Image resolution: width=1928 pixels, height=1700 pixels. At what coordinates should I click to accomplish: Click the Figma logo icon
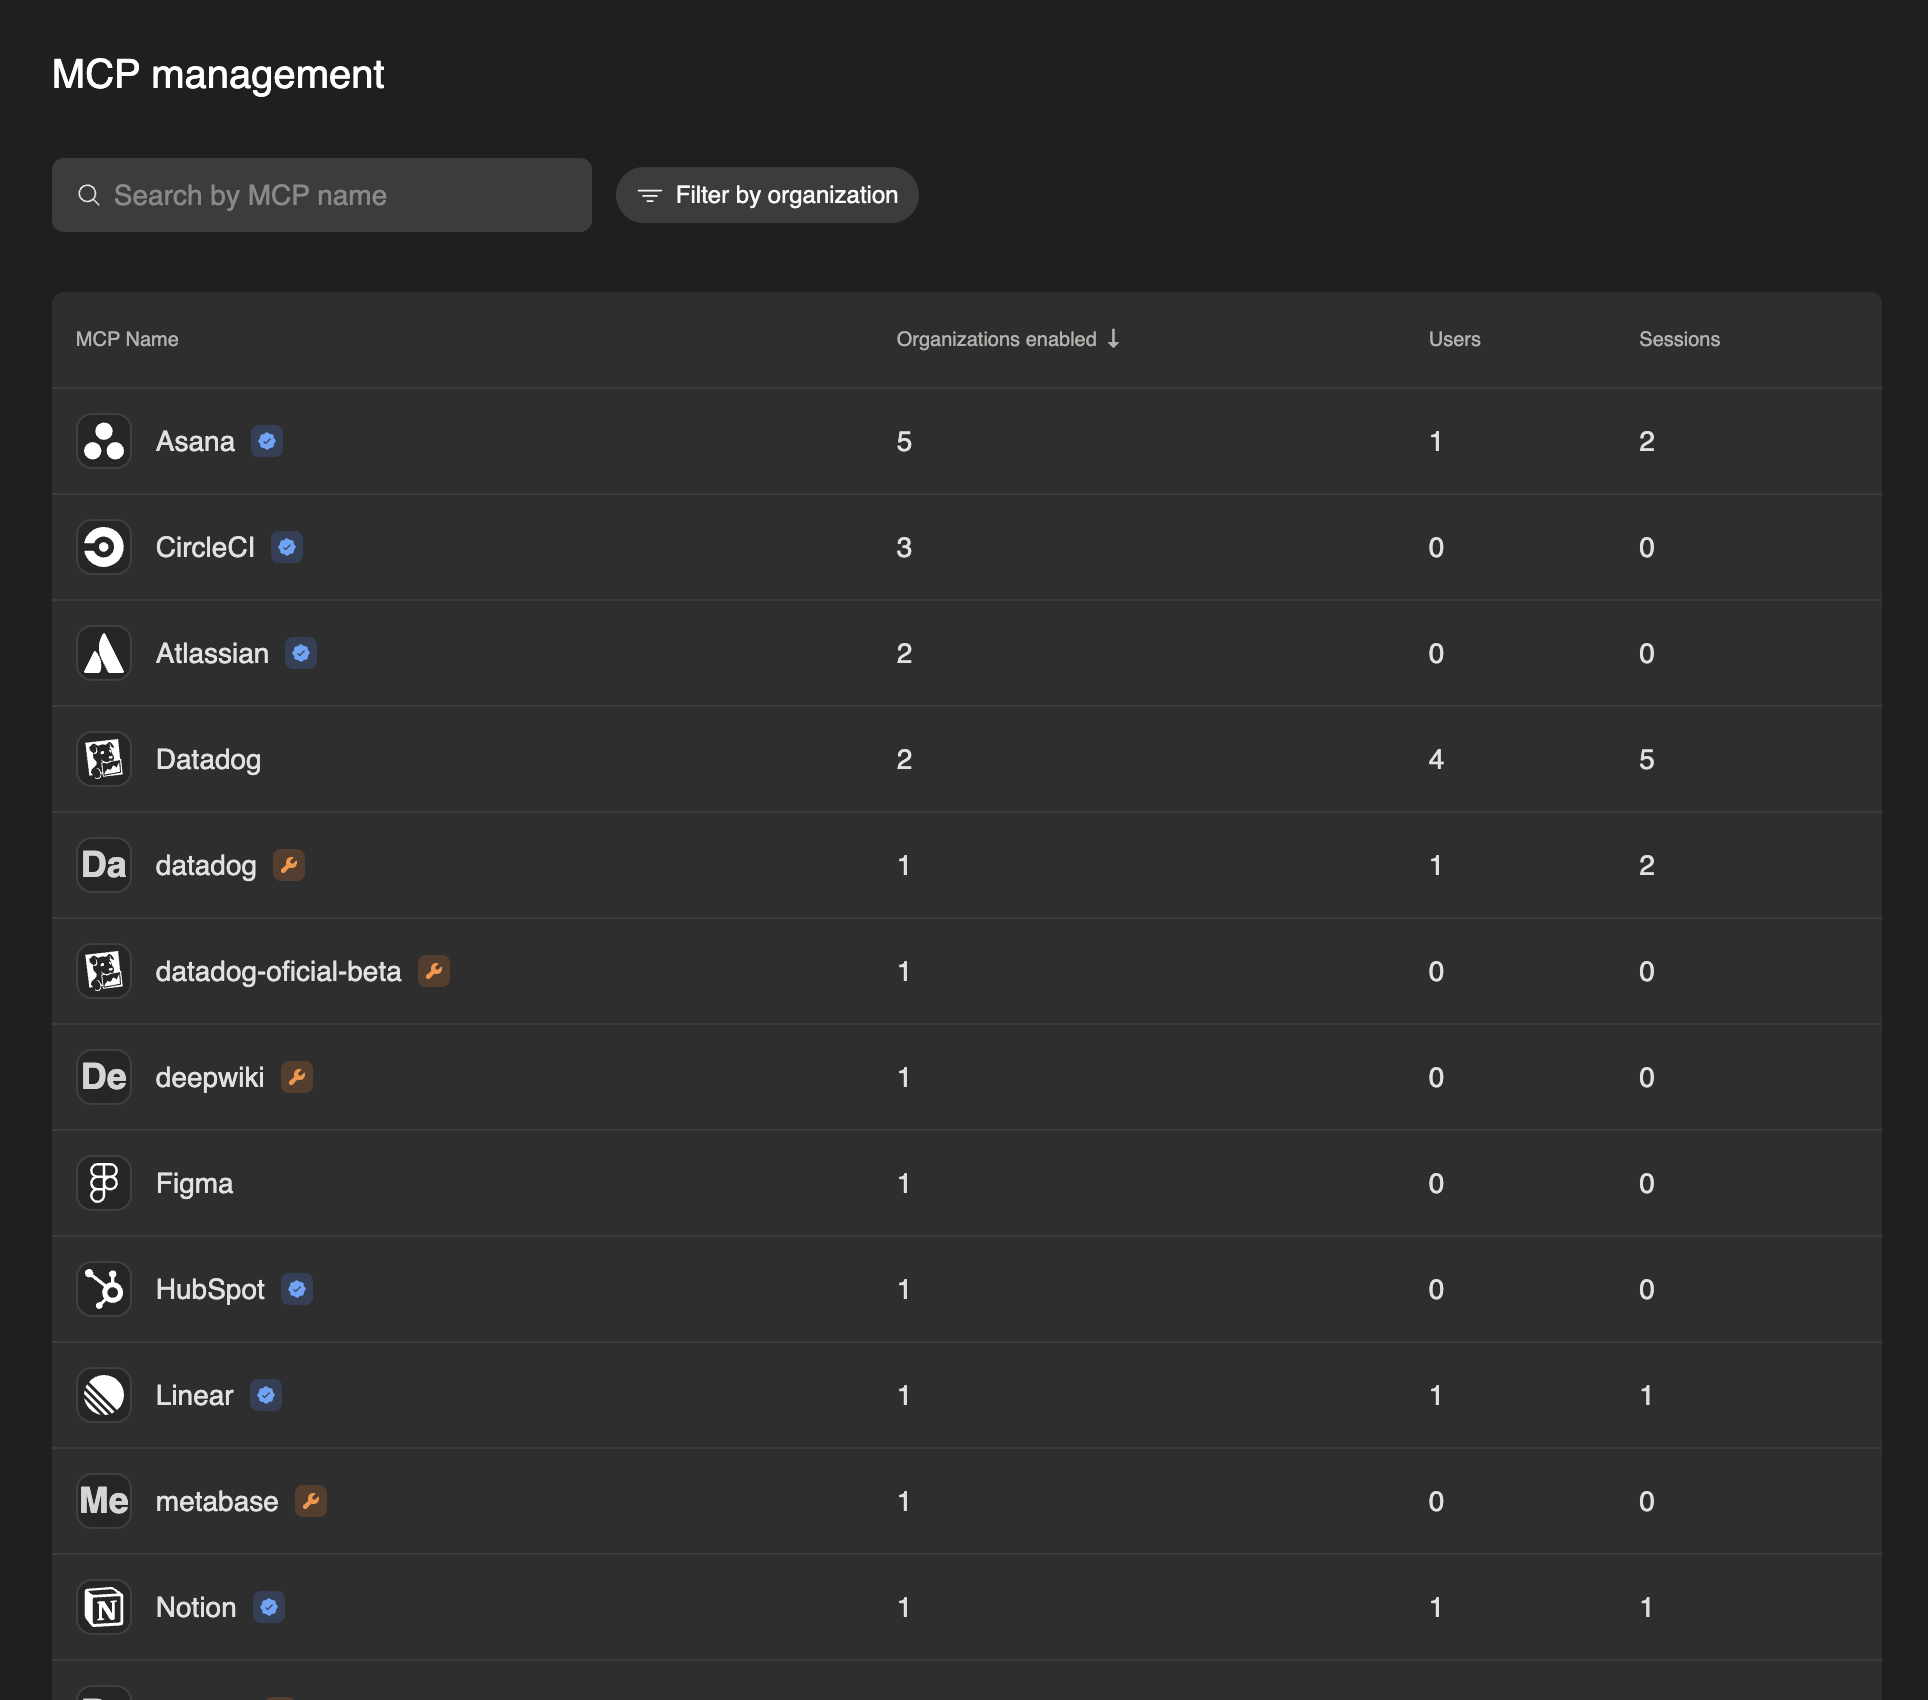click(104, 1183)
